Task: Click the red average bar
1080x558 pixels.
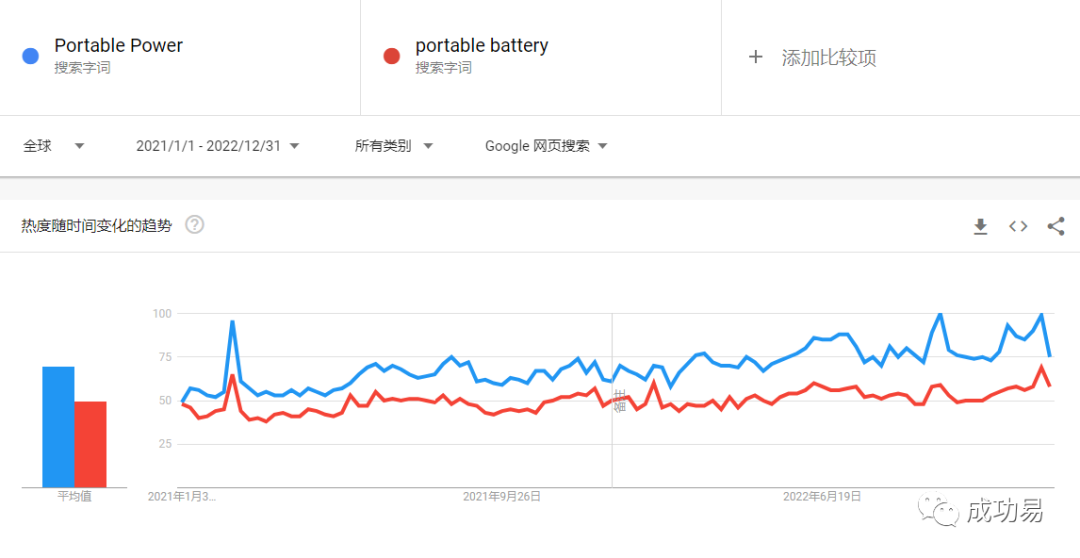Action: click(90, 444)
